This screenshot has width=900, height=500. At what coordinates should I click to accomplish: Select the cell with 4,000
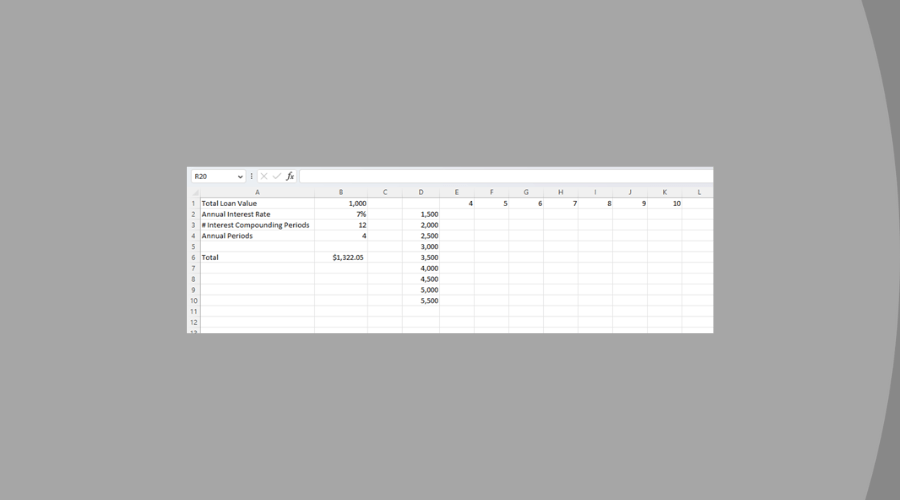(421, 268)
